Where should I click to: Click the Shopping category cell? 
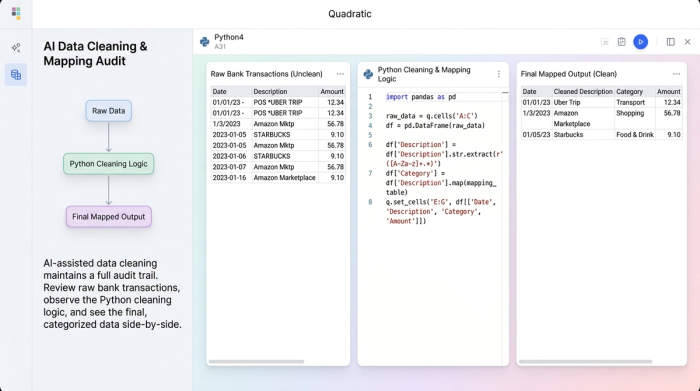634,118
